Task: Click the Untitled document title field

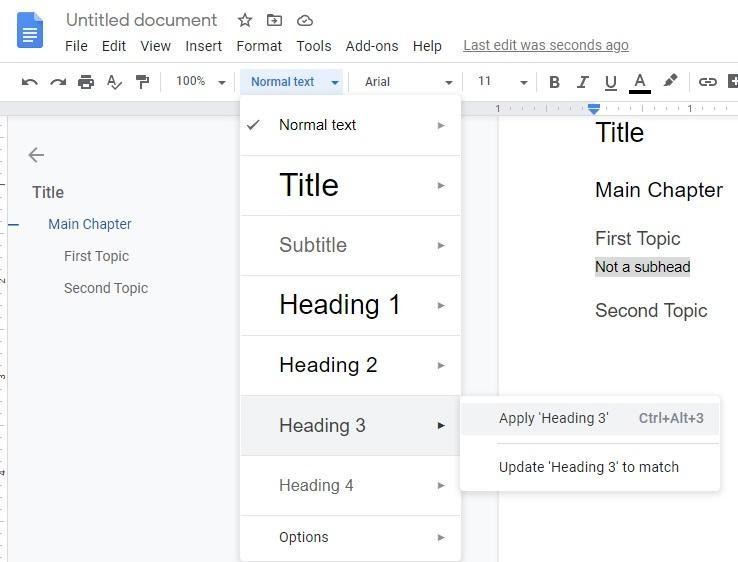Action: click(x=141, y=20)
